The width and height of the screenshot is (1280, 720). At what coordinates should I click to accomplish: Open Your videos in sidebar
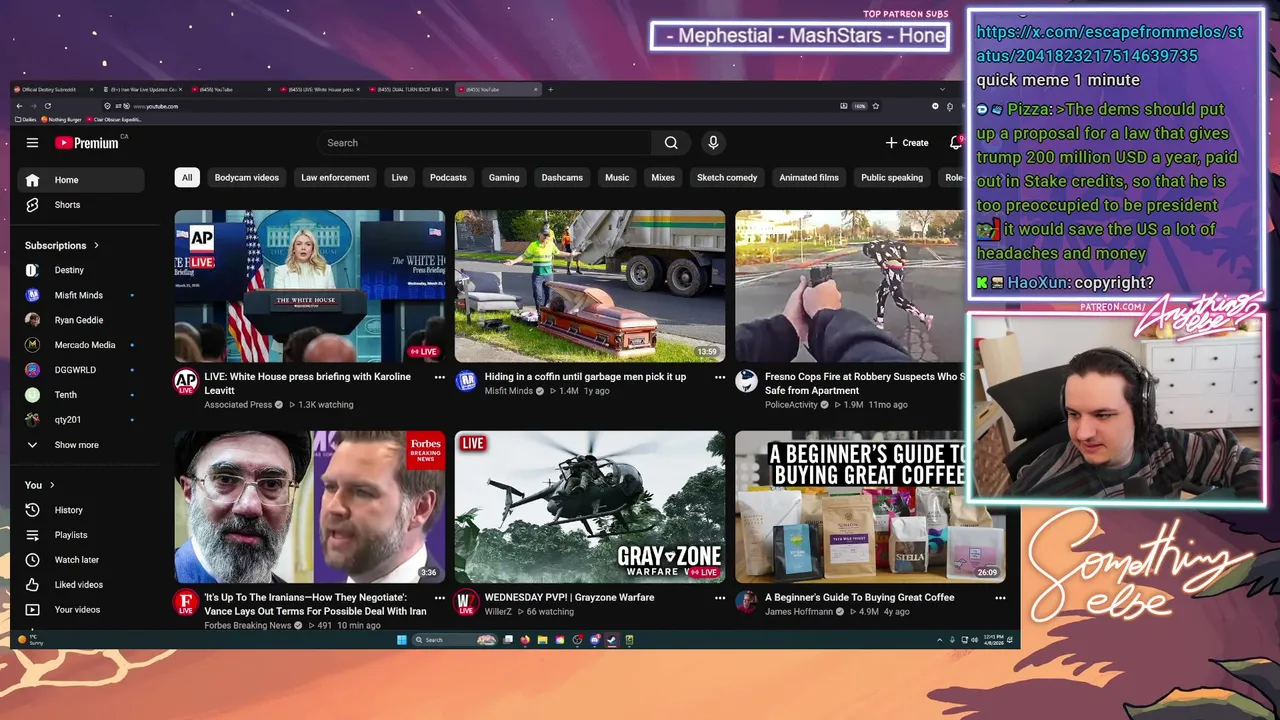(81, 610)
